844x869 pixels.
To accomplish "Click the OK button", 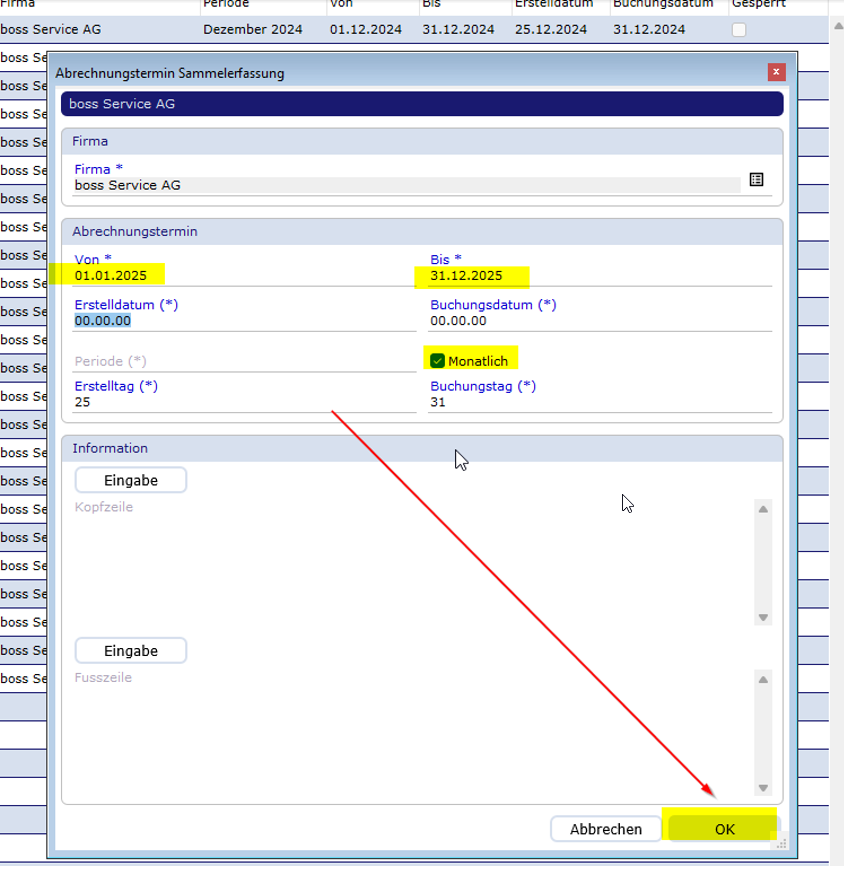I will coord(724,829).
